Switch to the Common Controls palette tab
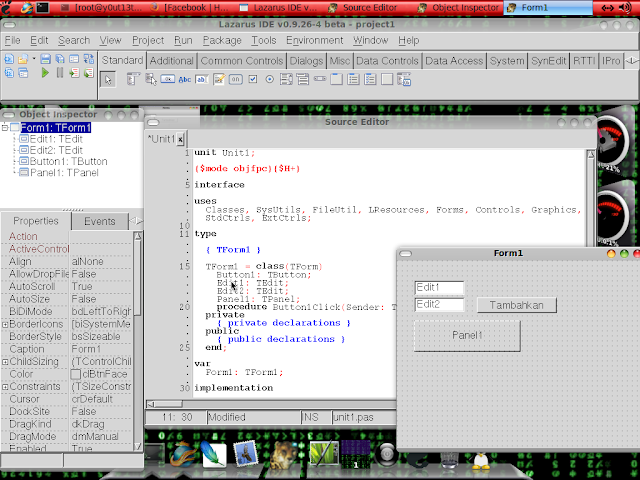The width and height of the screenshot is (640, 480). click(x=242, y=61)
